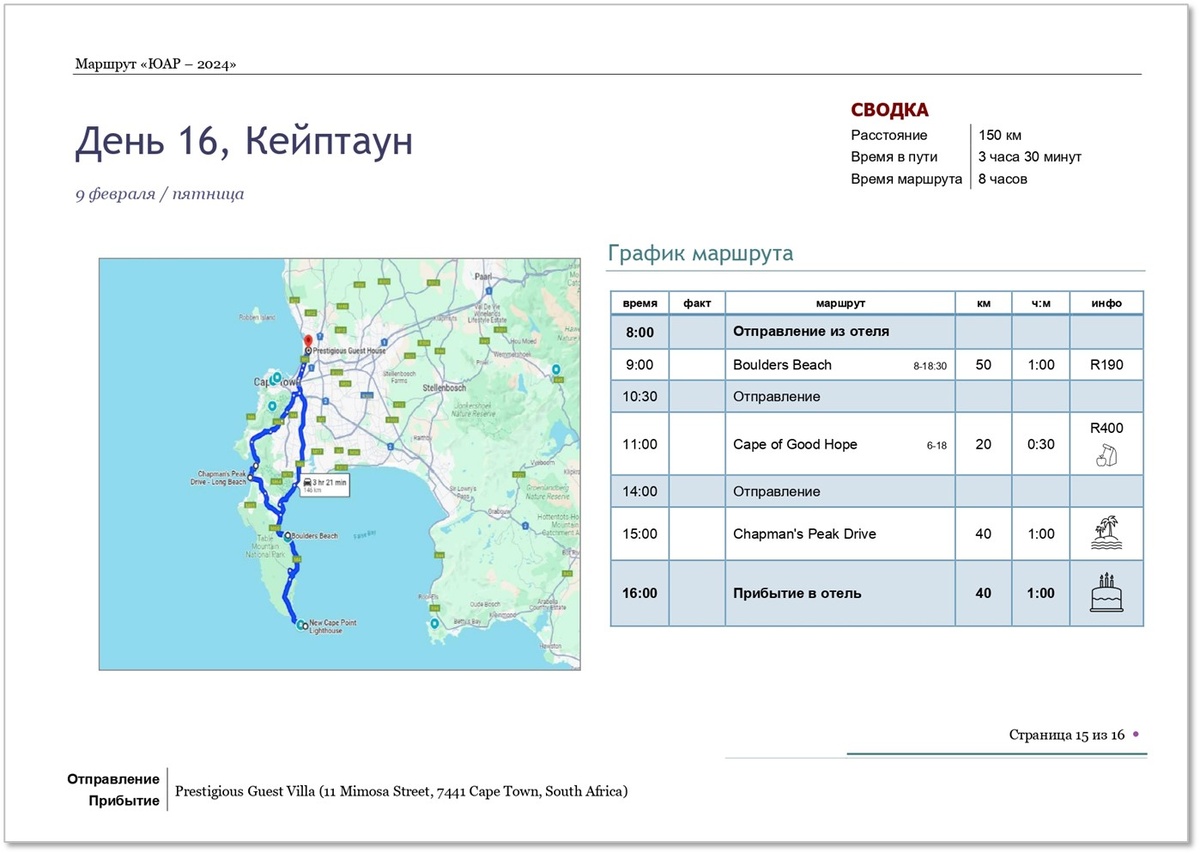
Task: Click the '11:00' time cell
Action: click(640, 444)
